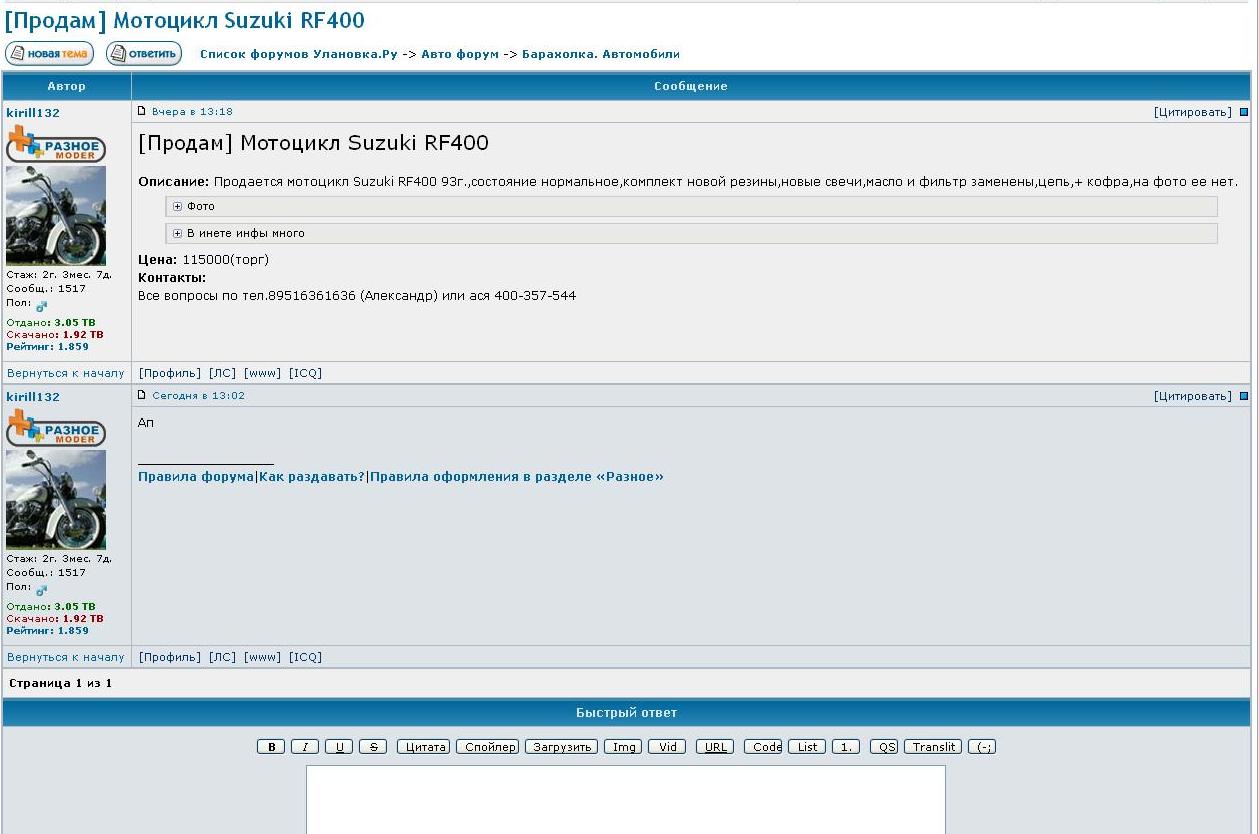Screen dimensions: 1259x834
Task: Click the blue square icon in first post
Action: click(x=1244, y=112)
